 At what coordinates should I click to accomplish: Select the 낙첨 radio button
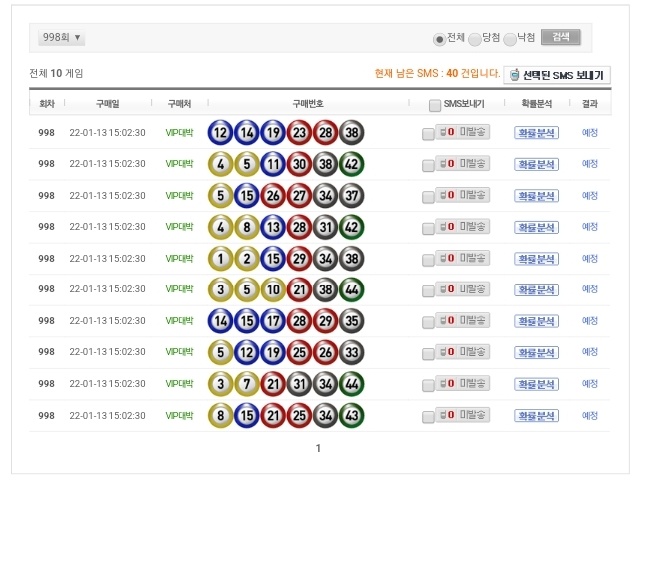point(510,39)
